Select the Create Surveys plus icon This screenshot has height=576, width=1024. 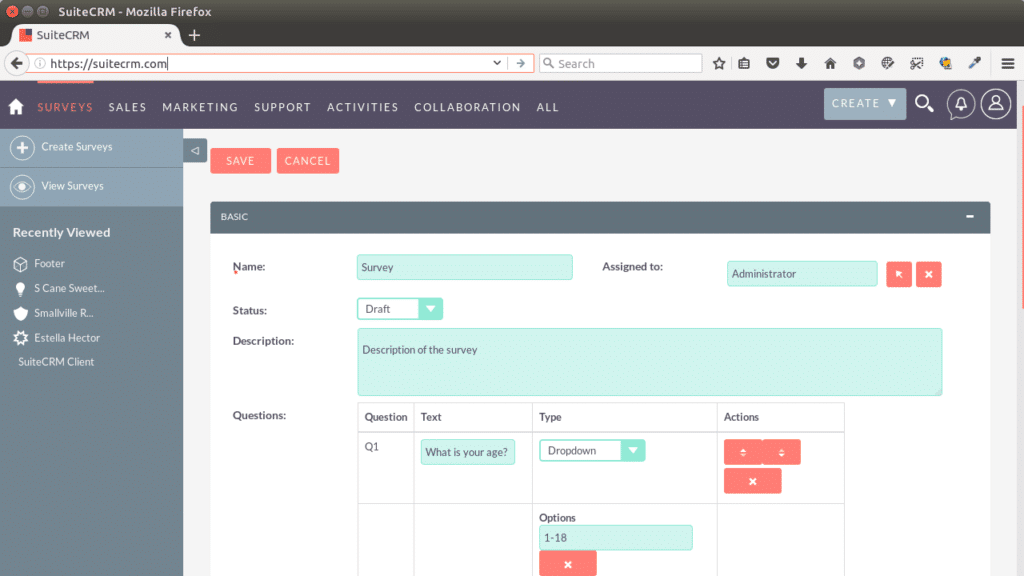click(21, 148)
